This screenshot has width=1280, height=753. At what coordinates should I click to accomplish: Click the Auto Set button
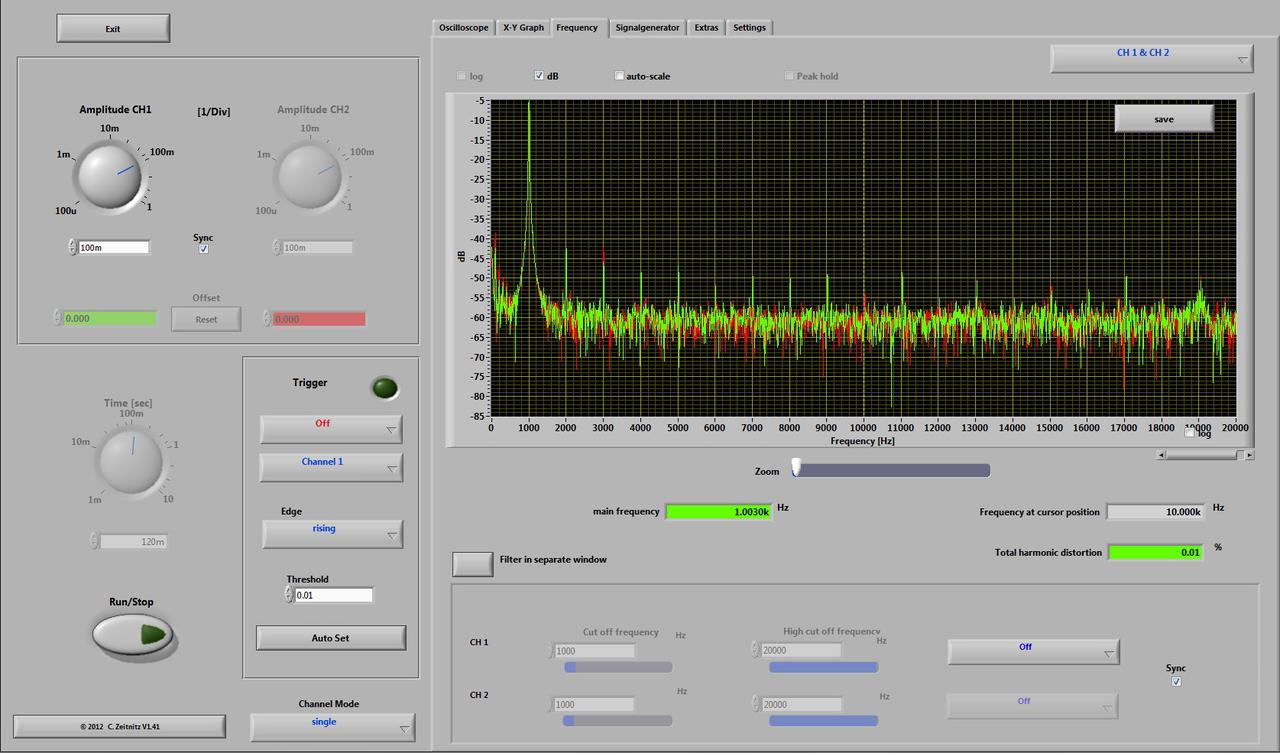pyautogui.click(x=331, y=638)
